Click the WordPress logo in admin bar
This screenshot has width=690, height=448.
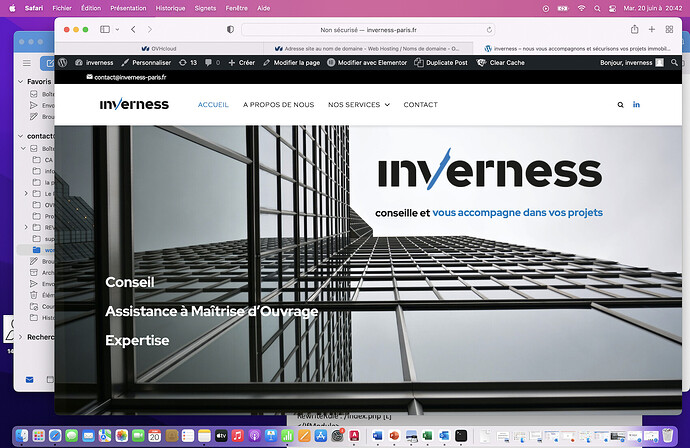point(62,62)
